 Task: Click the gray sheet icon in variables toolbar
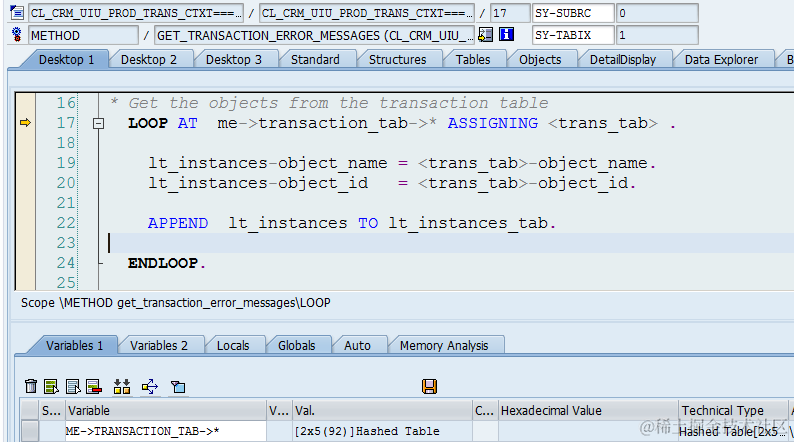[x=73, y=387]
